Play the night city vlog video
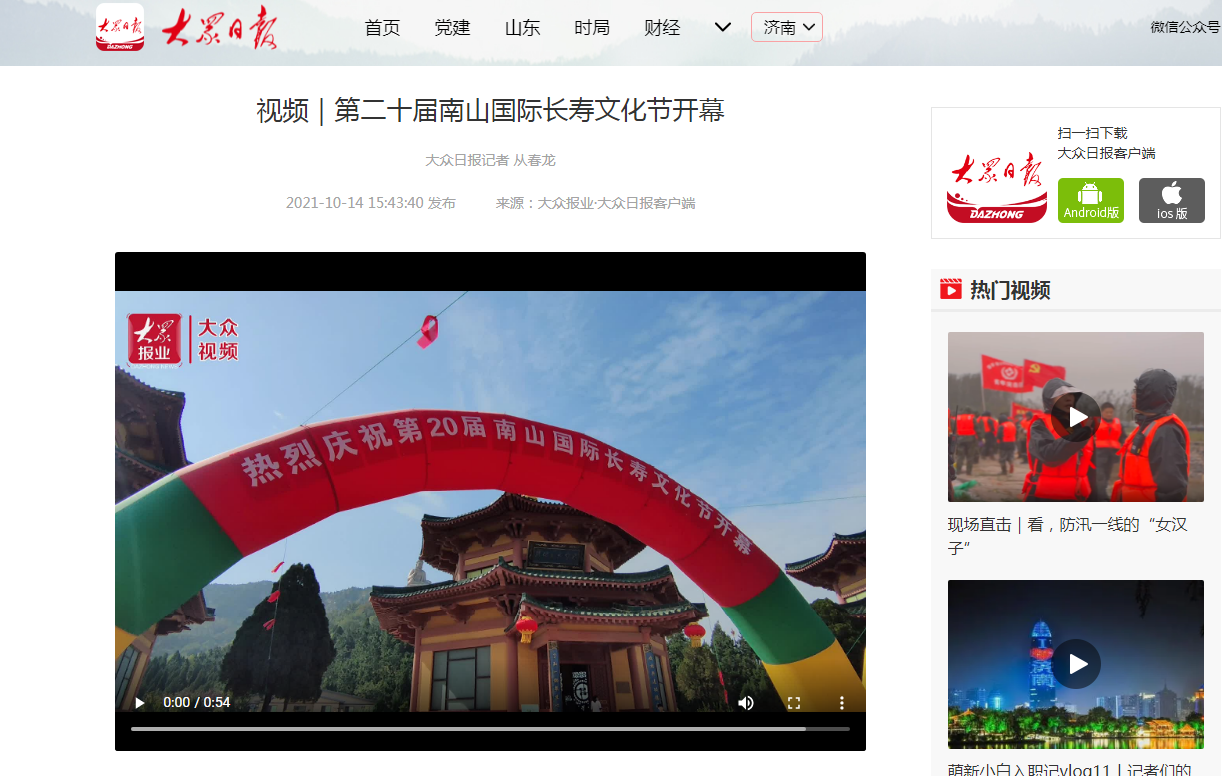 (x=1076, y=664)
